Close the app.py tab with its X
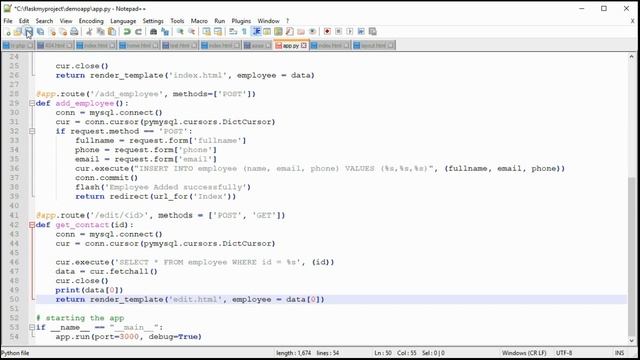 point(304,46)
